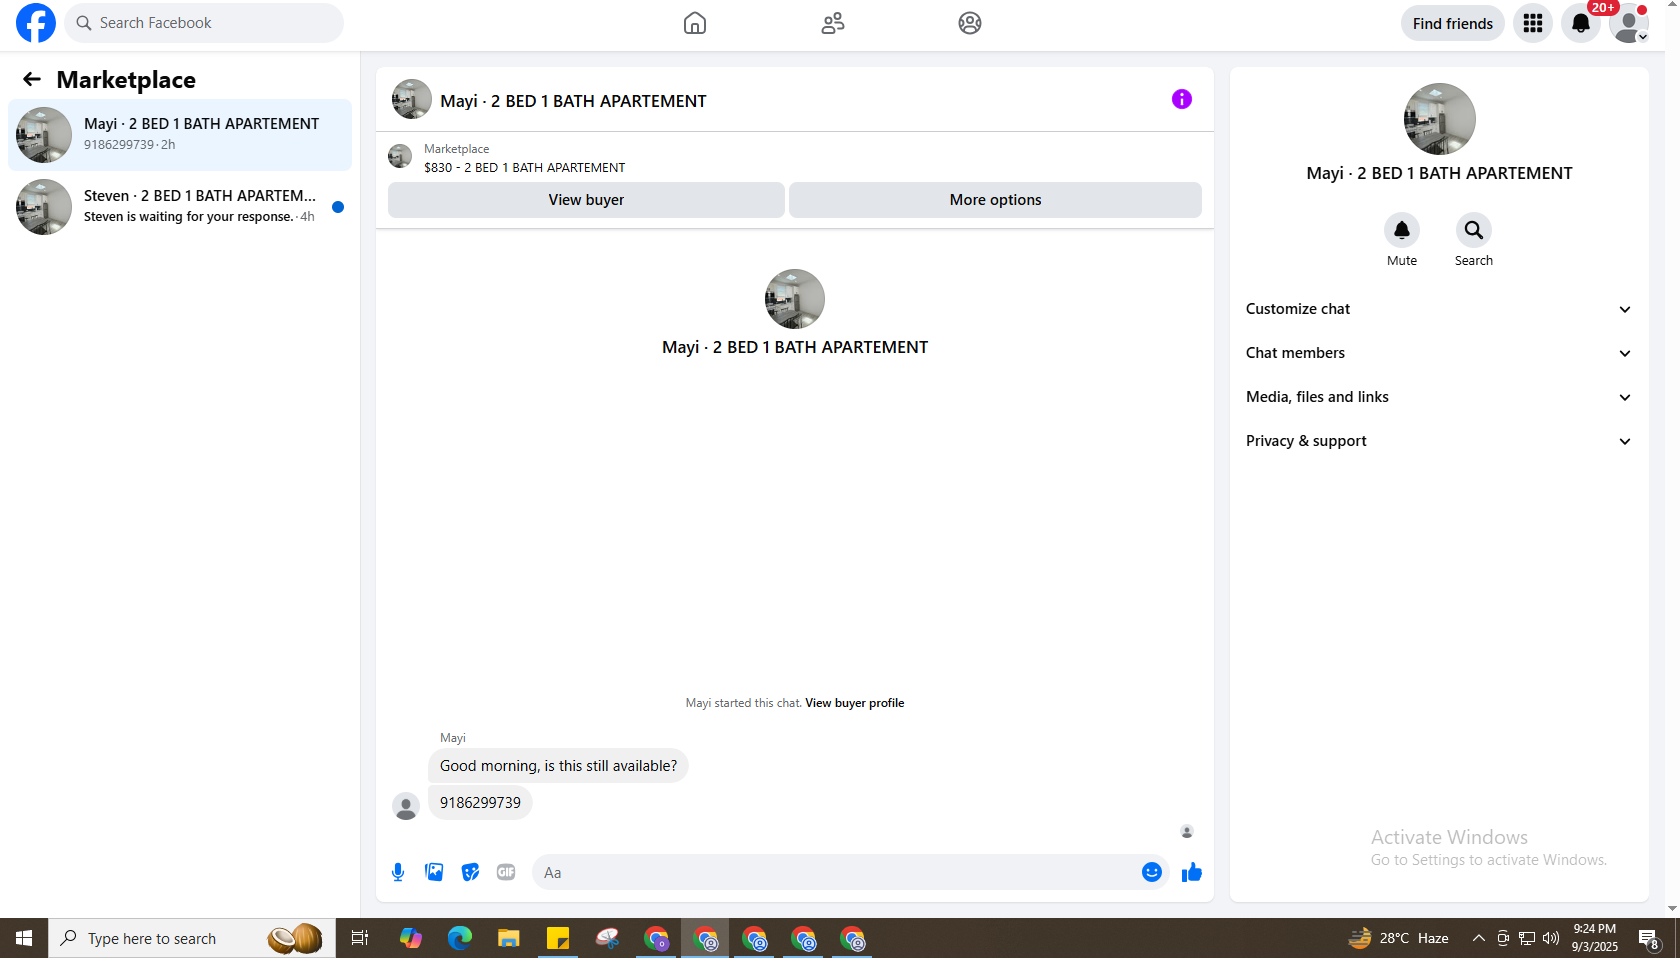Image resolution: width=1680 pixels, height=958 pixels.
Task: Expand the Customize chat section
Action: (1439, 309)
